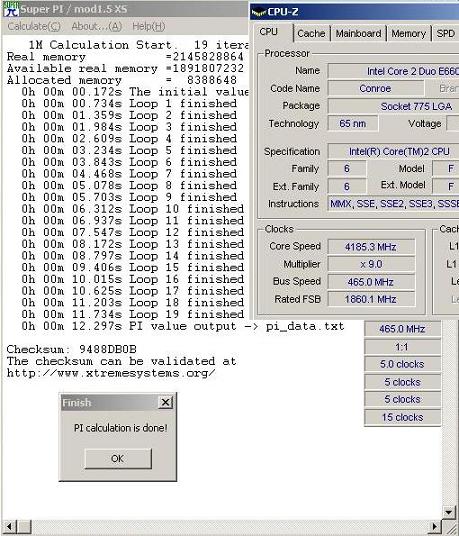Open the Help(H) menu
The height and width of the screenshot is (536, 459).
(x=149, y=26)
